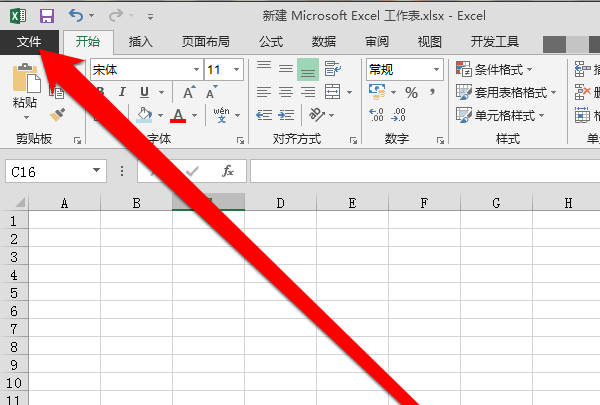Open the 开发工具 ribbon tab
The height and width of the screenshot is (405, 600).
(494, 42)
